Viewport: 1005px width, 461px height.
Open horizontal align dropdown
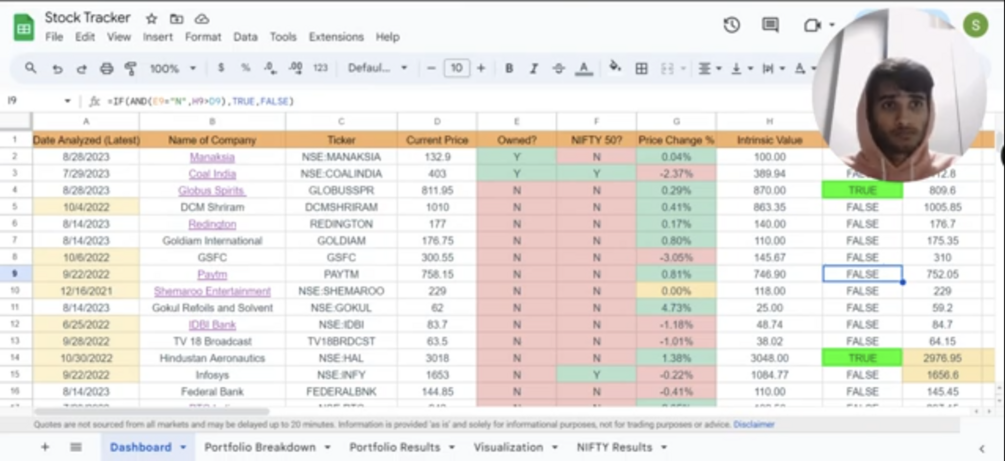tap(710, 68)
